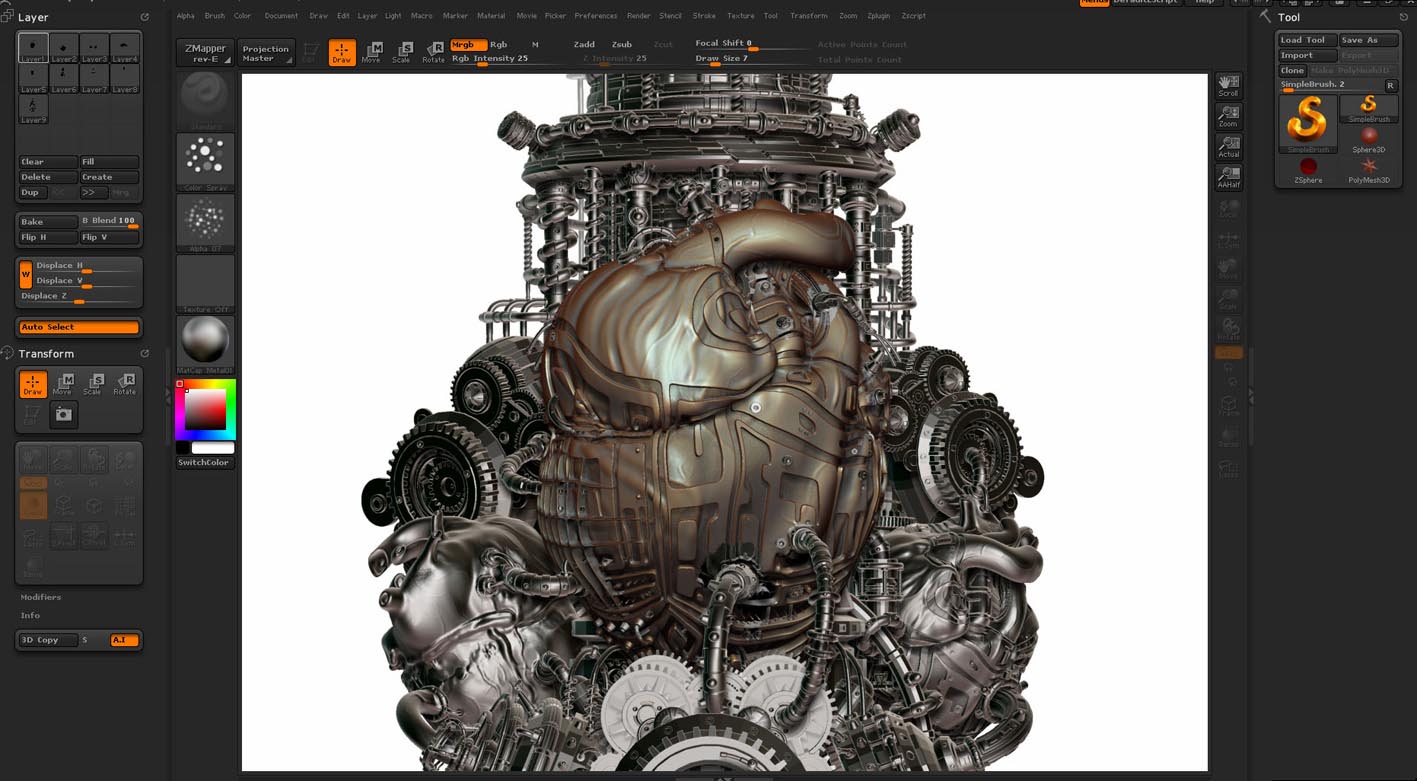Click the Bake layer button
1417x781 pixels.
(x=48, y=221)
